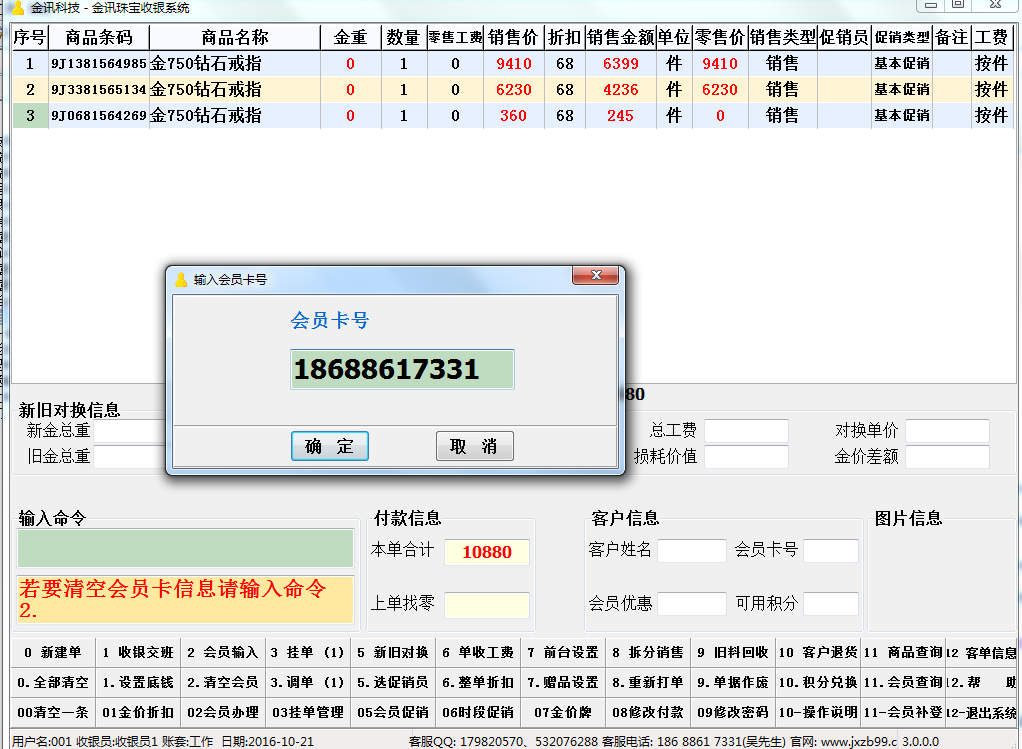Viewport: 1022px width, 749px height.
Task: Open 5 新旧对换
Action: (393, 653)
